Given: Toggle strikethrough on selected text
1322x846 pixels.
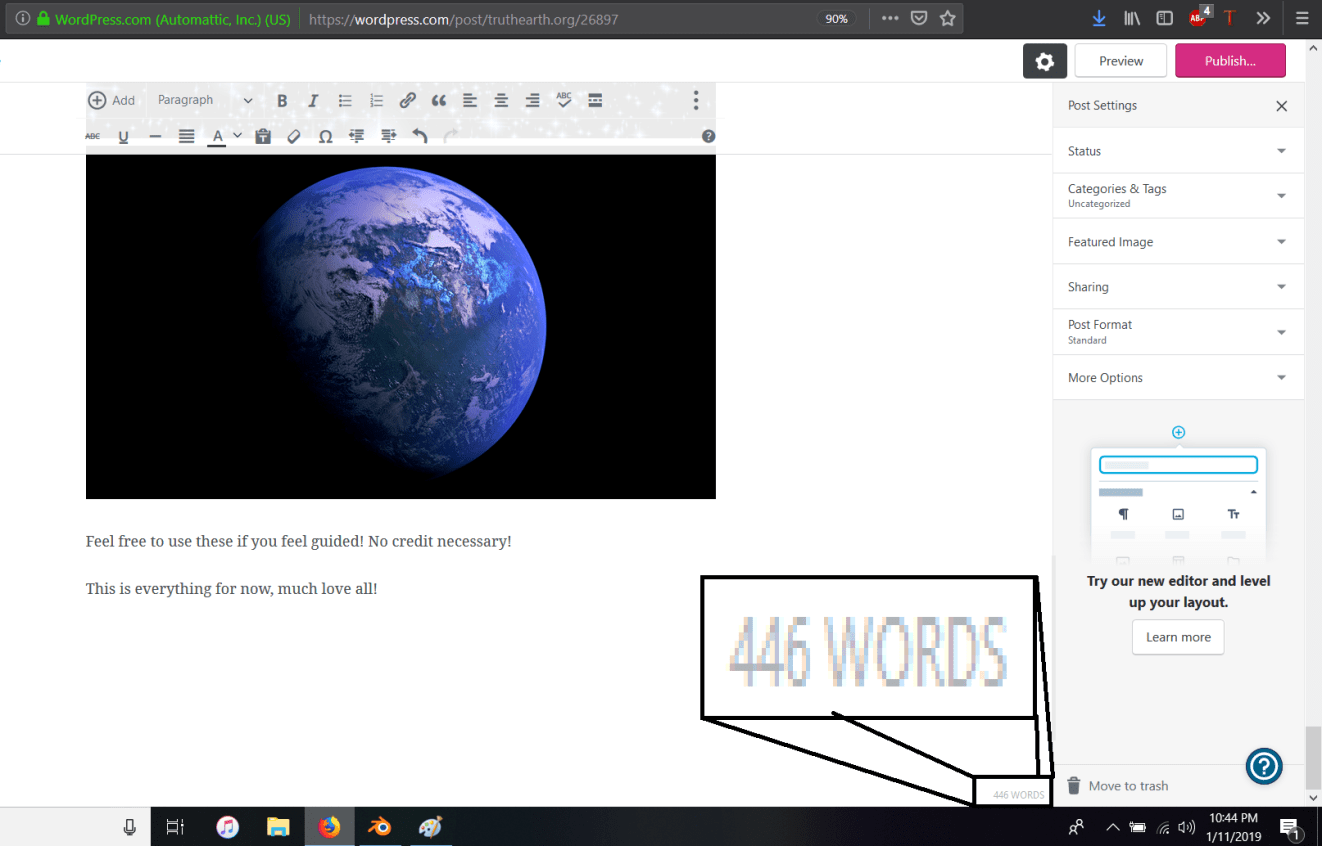Looking at the screenshot, I should pos(92,136).
